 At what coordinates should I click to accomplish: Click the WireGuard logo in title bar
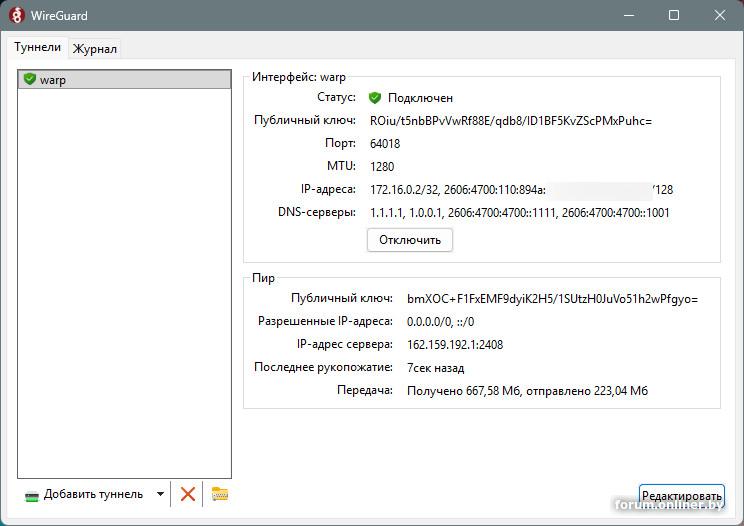pyautogui.click(x=17, y=15)
